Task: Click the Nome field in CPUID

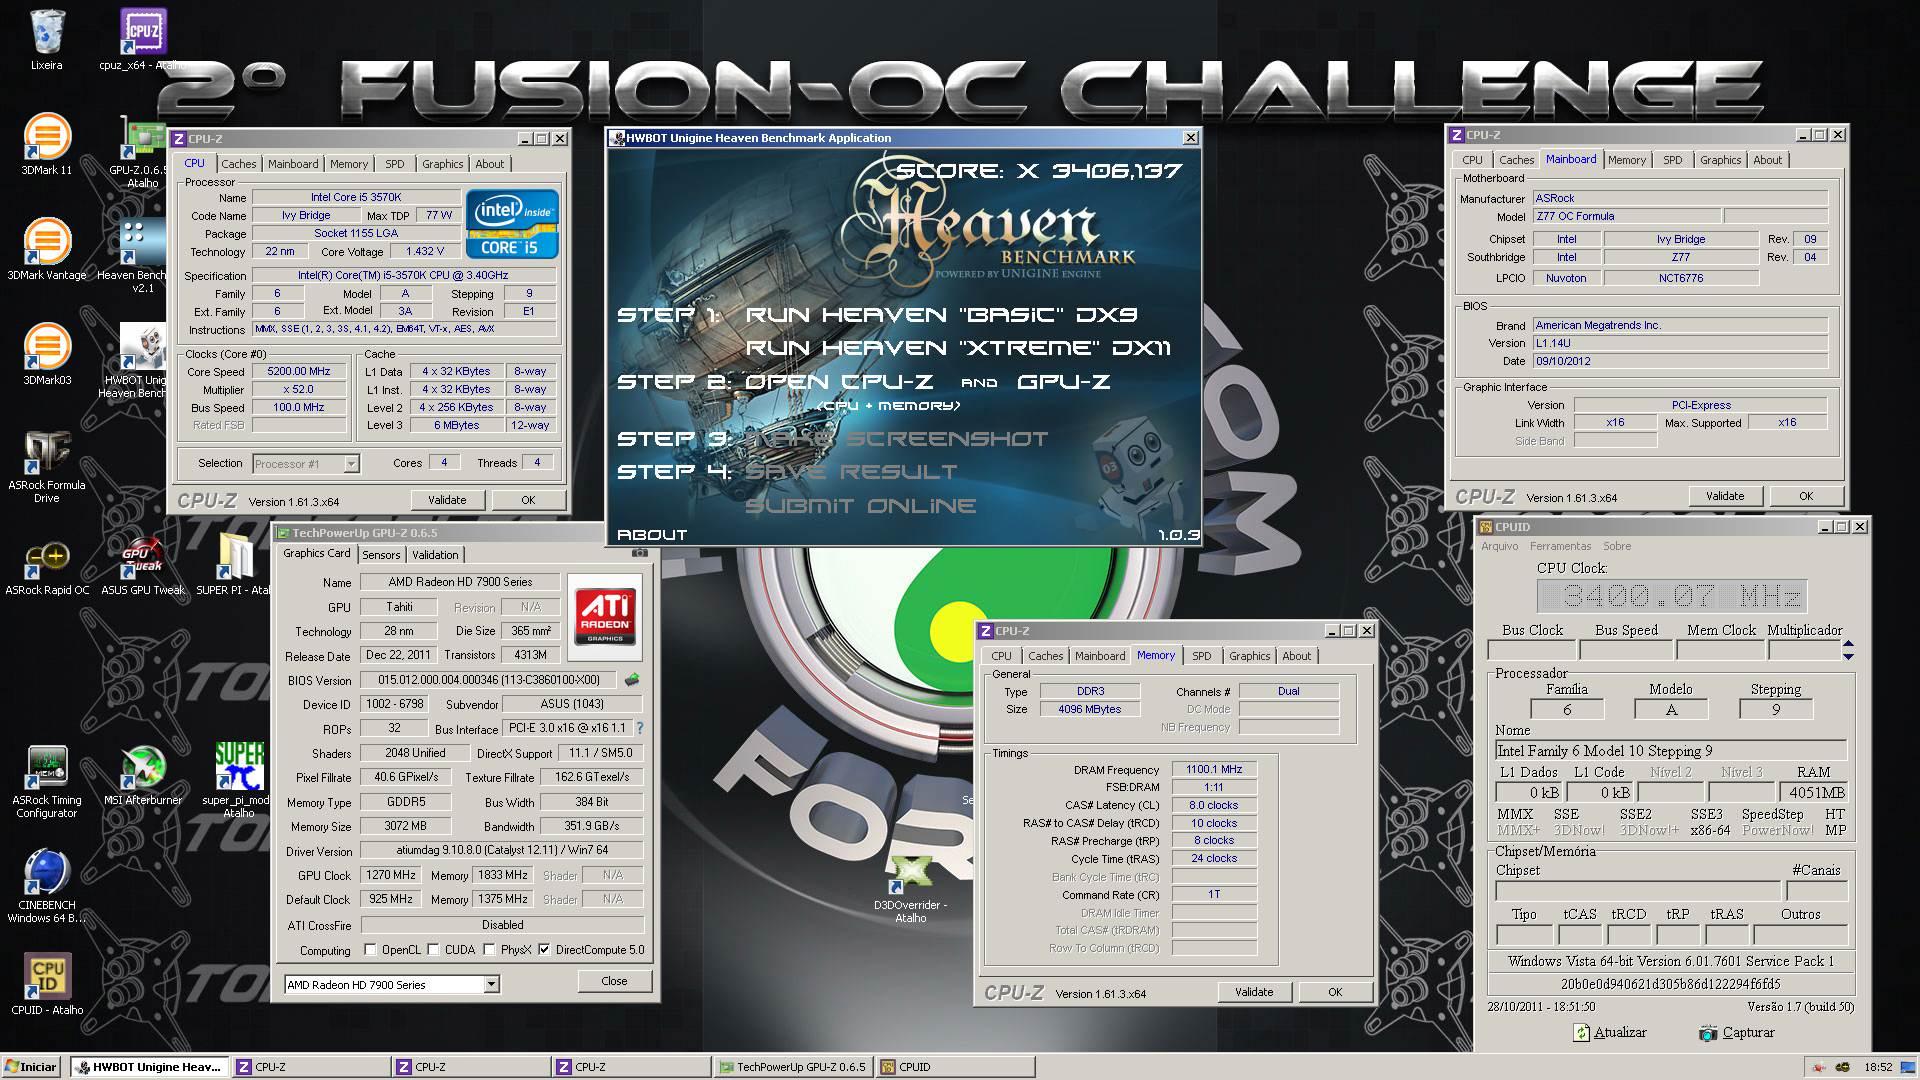Action: tap(1670, 751)
